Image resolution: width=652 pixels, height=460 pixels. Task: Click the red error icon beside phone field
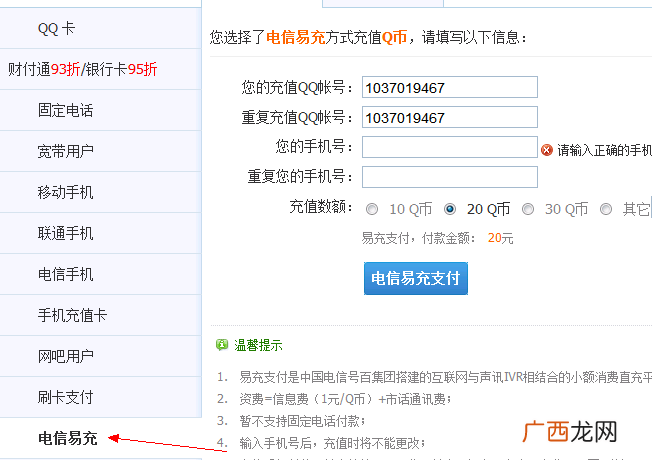click(x=547, y=150)
